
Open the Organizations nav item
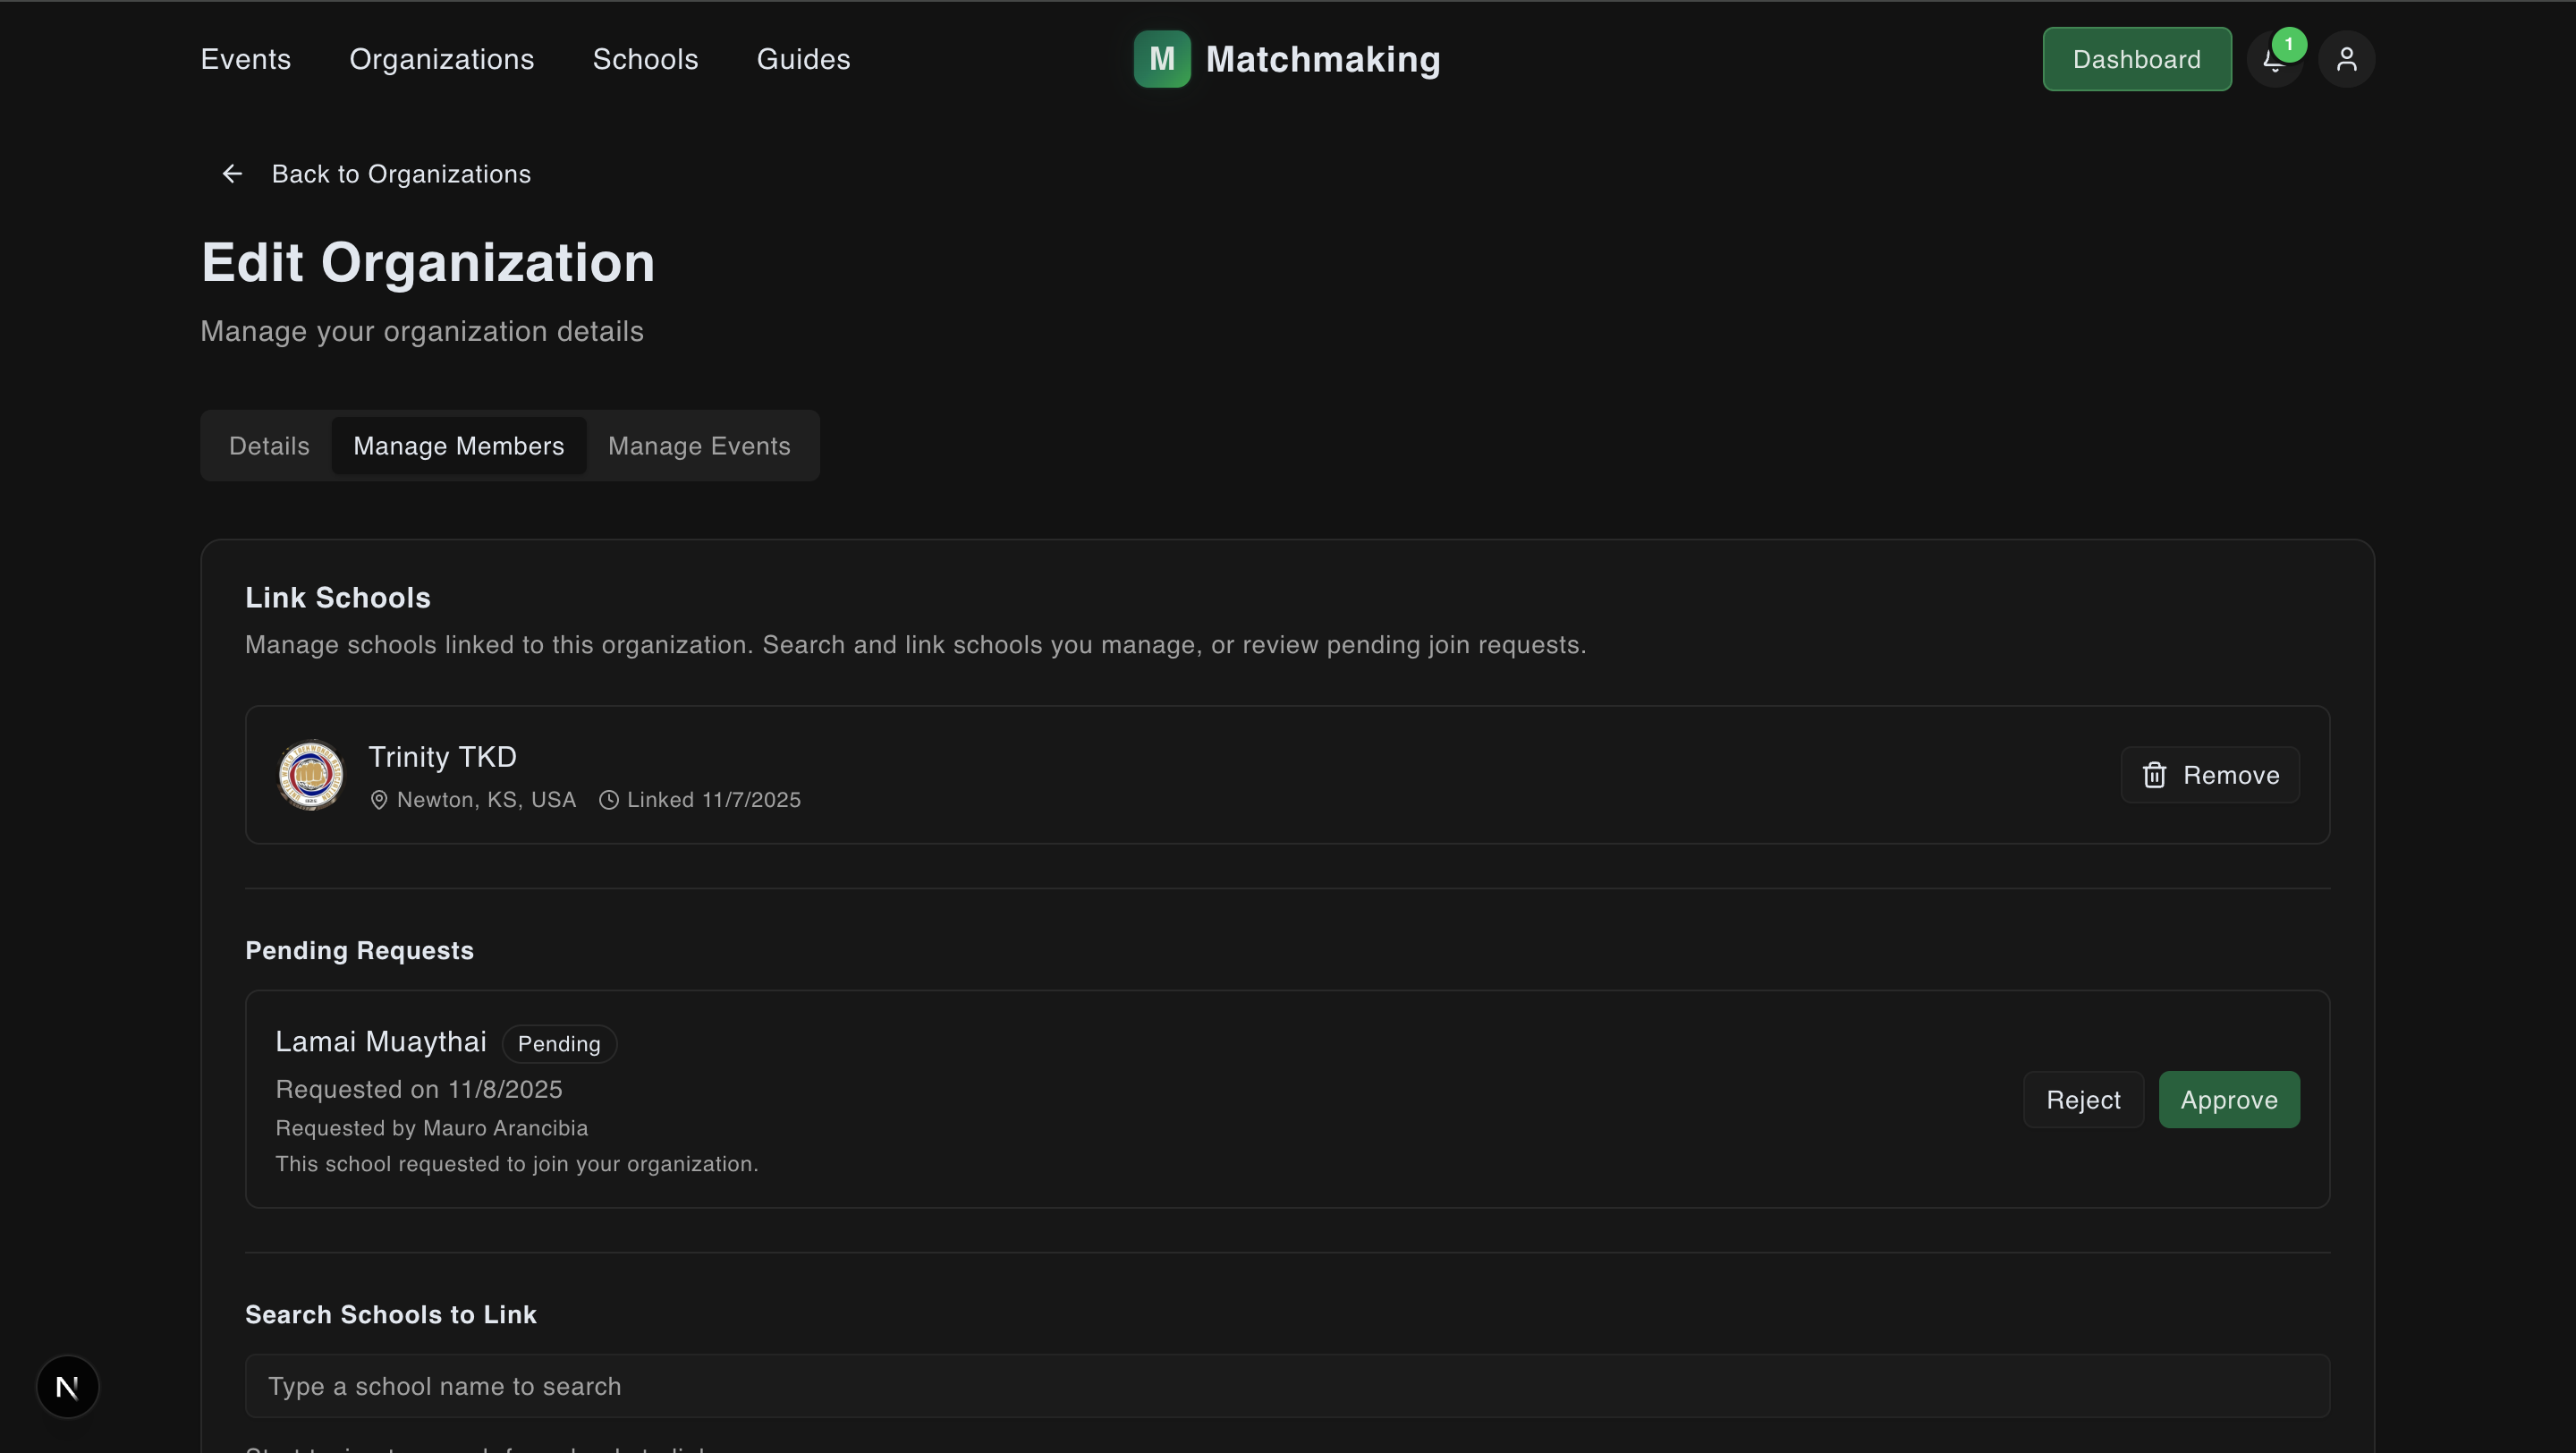click(x=442, y=59)
